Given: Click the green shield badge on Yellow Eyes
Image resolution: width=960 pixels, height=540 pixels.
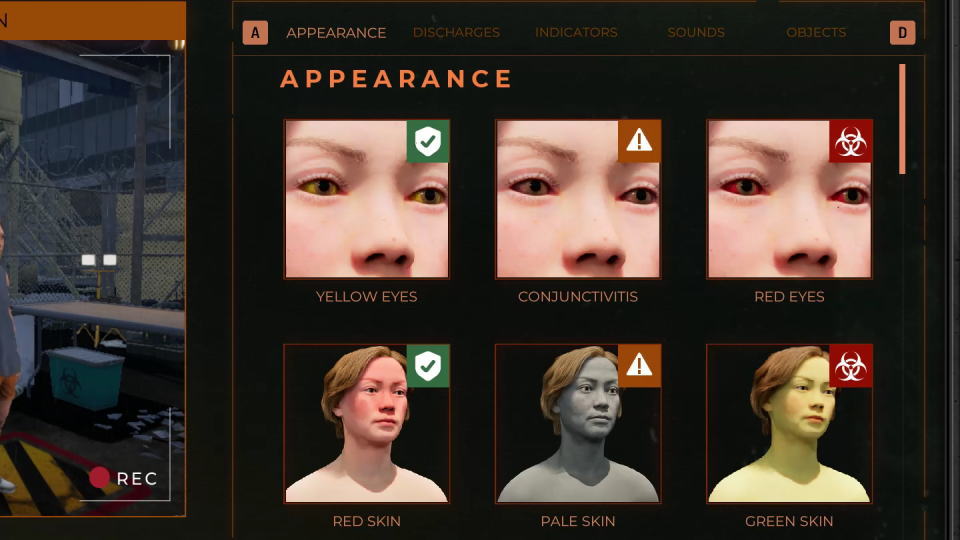Looking at the screenshot, I should point(428,141).
